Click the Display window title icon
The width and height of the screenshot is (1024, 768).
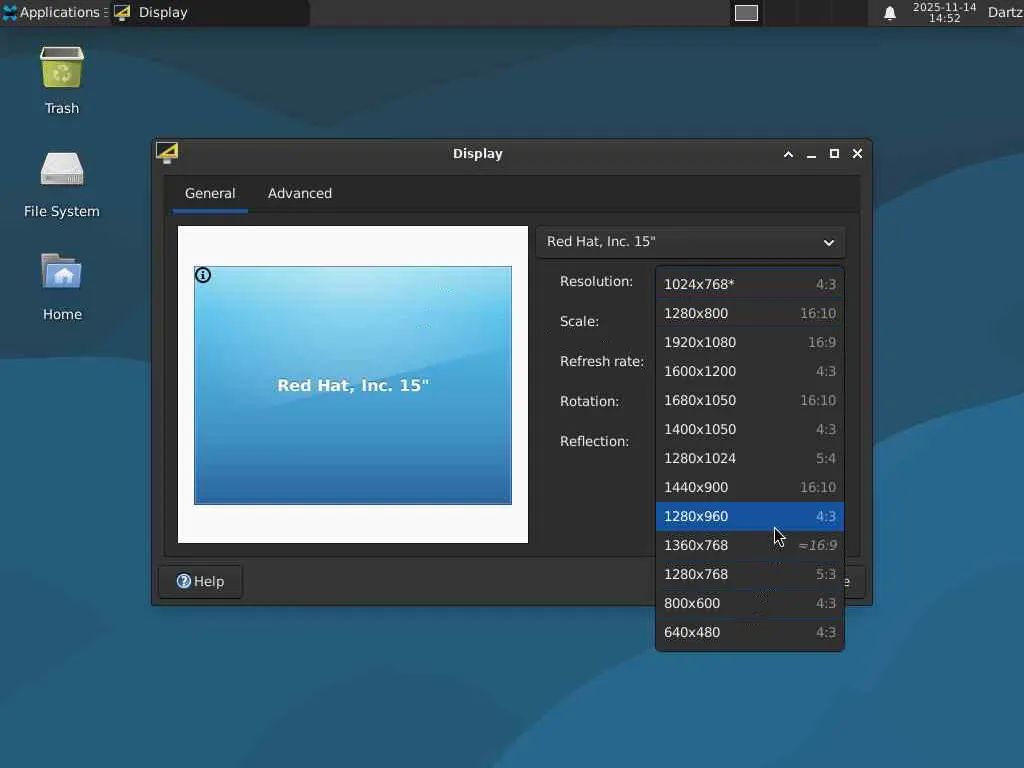167,153
